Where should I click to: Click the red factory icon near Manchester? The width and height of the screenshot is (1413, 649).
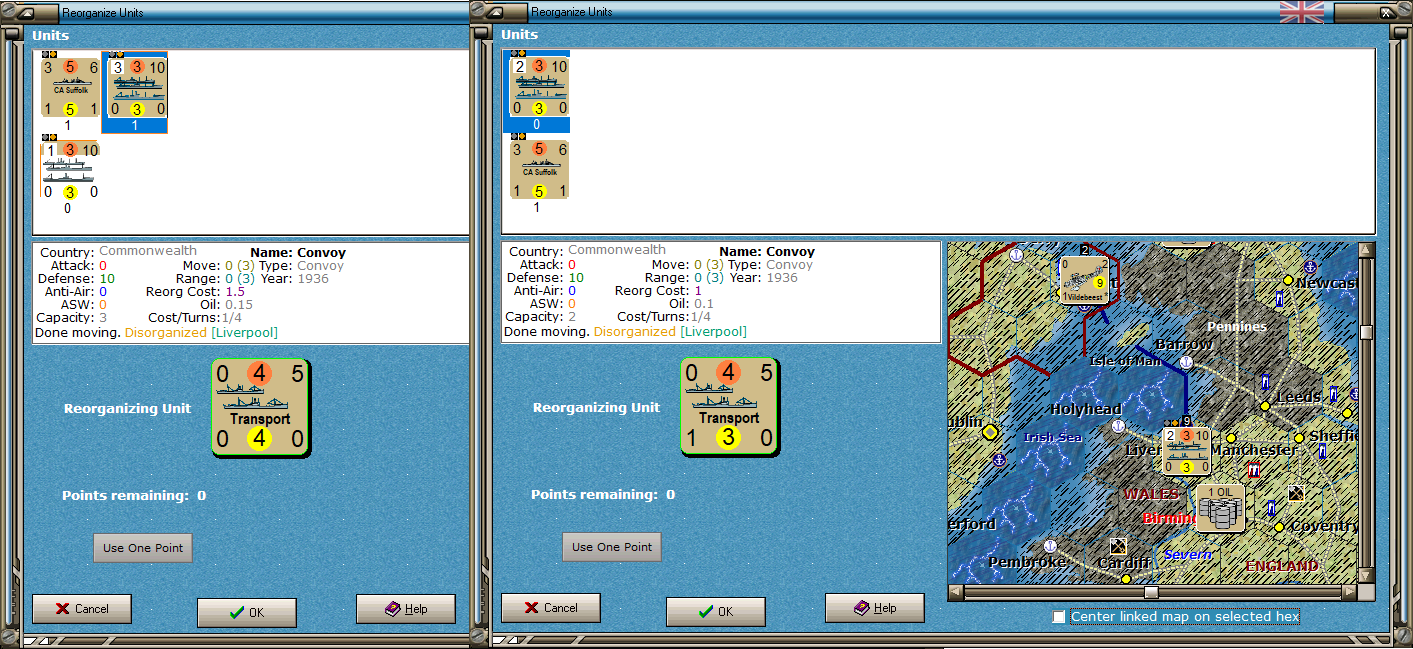point(1252,469)
